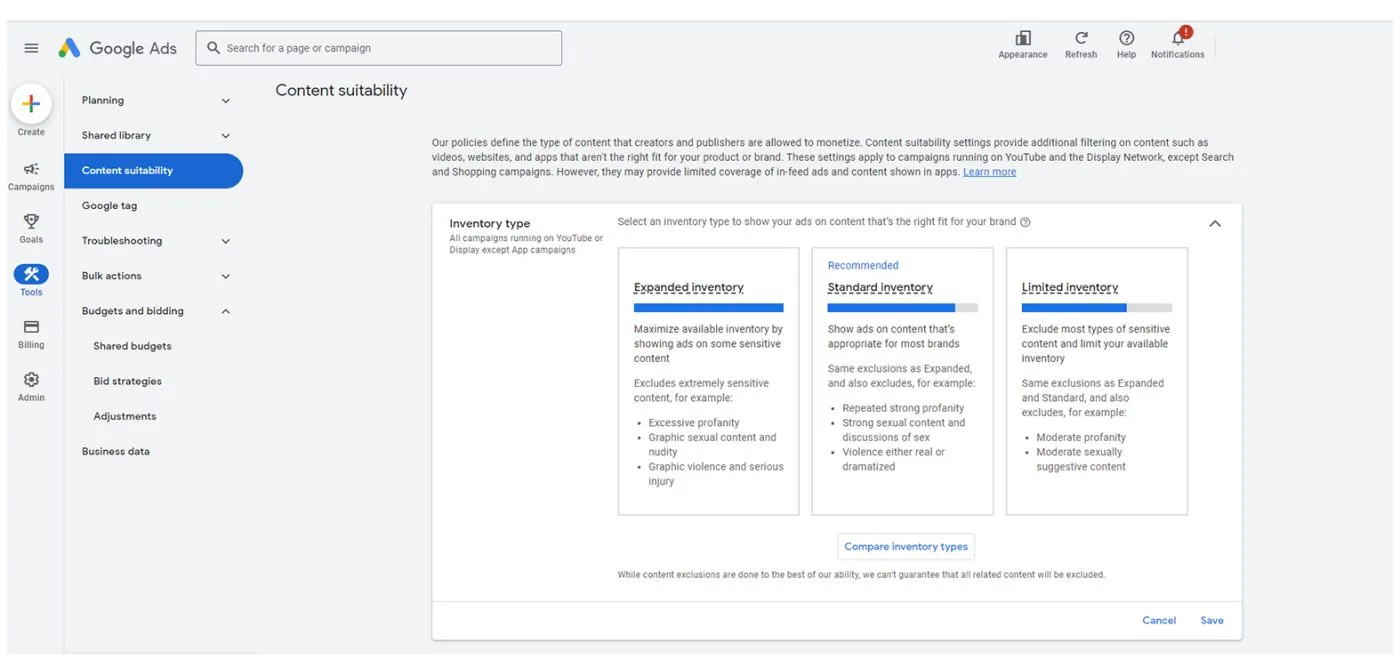The height and width of the screenshot is (667, 1400).
Task: Open the hamburger main menu
Action: pyautogui.click(x=31, y=48)
